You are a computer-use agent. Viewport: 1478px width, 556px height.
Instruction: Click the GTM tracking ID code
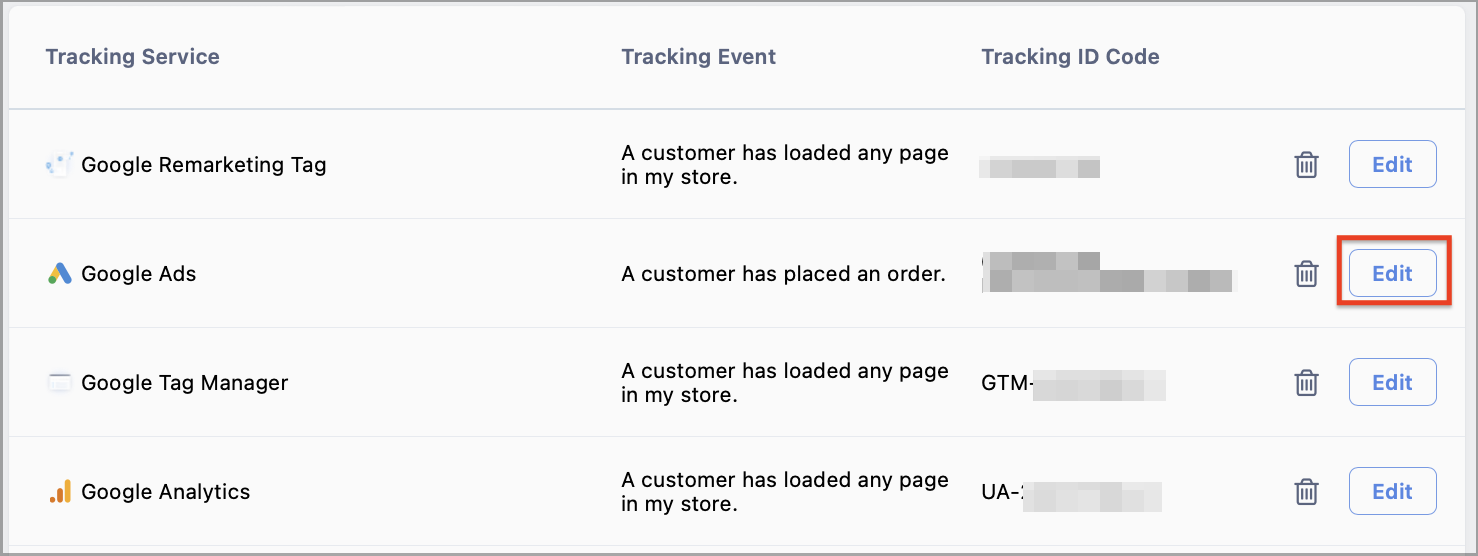coord(1073,383)
